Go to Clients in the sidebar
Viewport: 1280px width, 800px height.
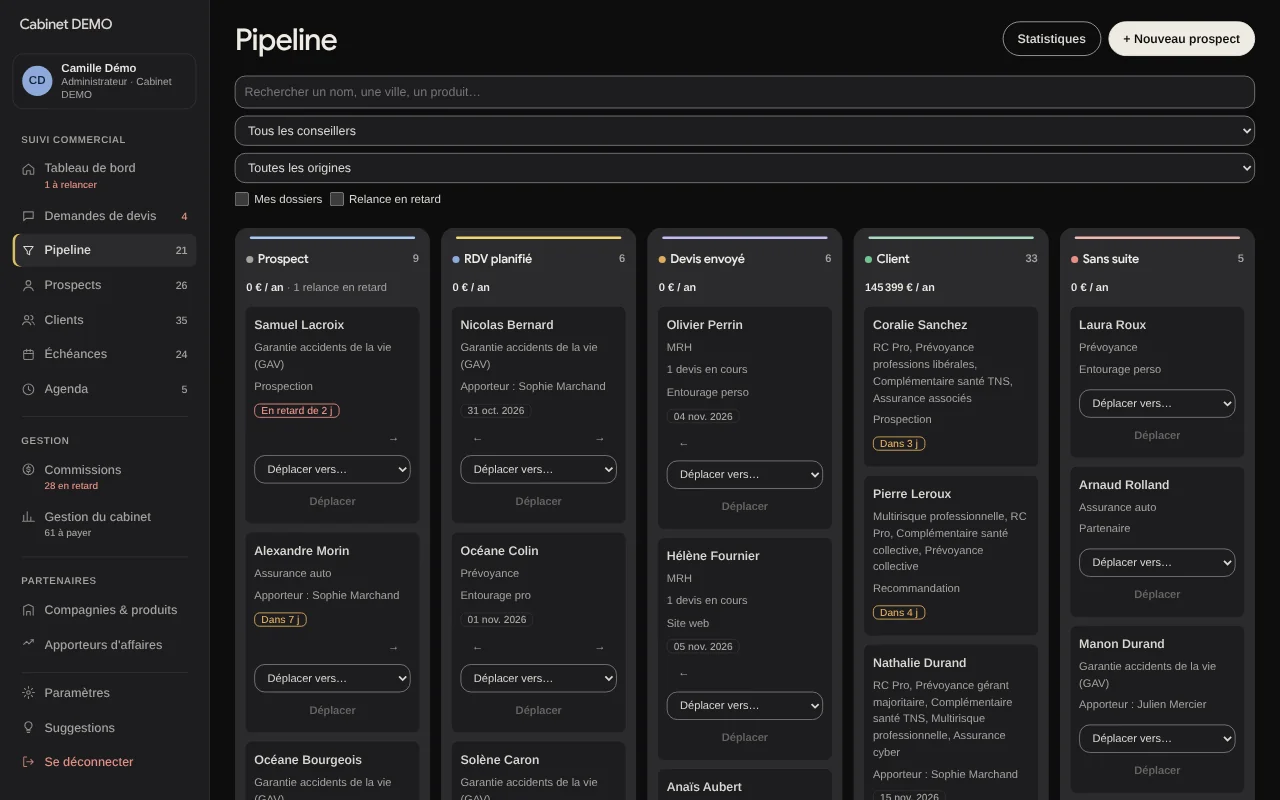(x=105, y=320)
